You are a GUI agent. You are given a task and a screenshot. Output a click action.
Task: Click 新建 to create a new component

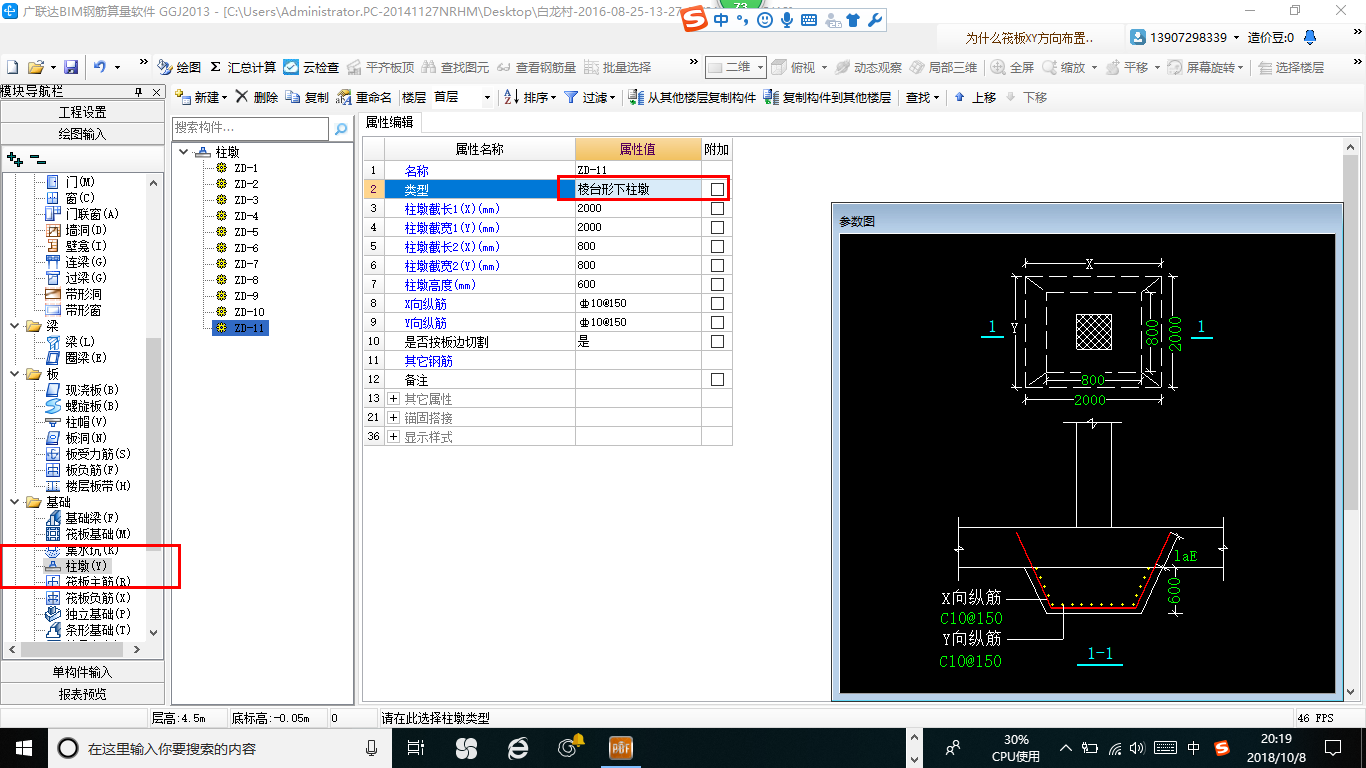(x=202, y=97)
